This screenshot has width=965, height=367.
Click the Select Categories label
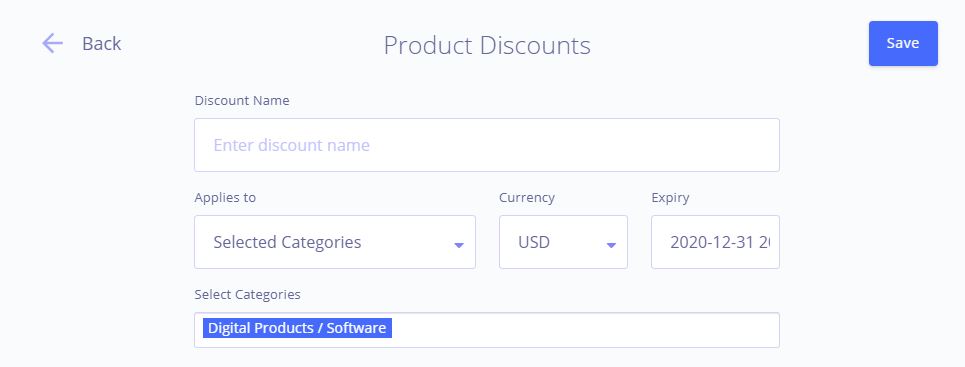(247, 294)
